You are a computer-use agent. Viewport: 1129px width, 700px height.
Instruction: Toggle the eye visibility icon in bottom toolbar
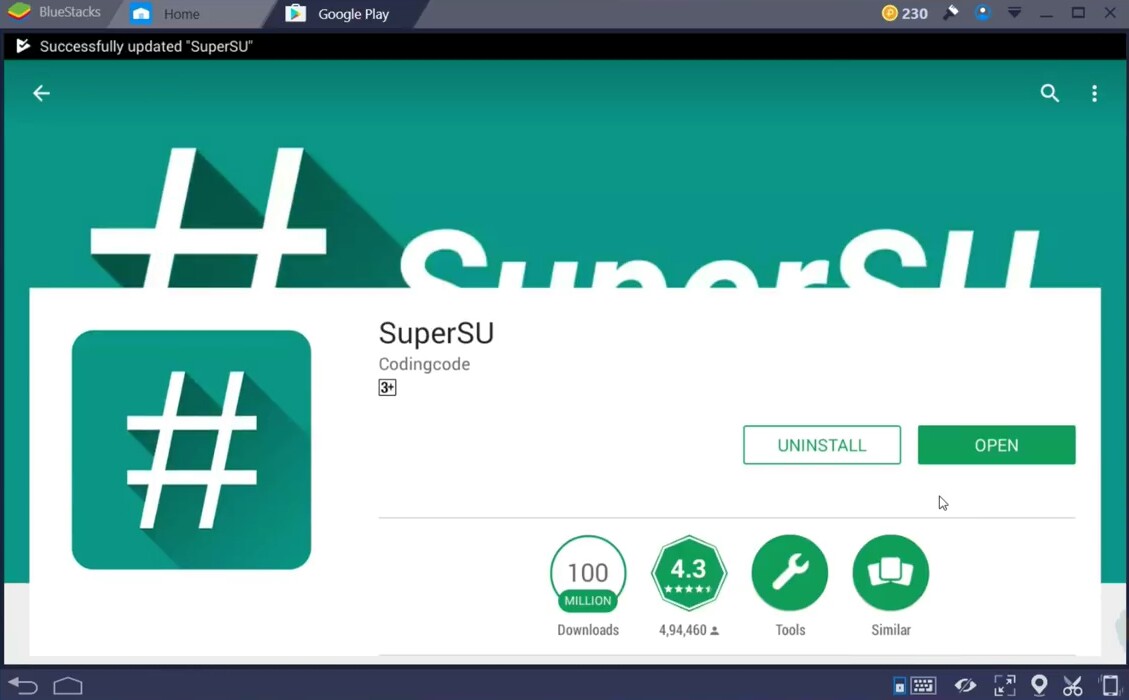(x=965, y=685)
